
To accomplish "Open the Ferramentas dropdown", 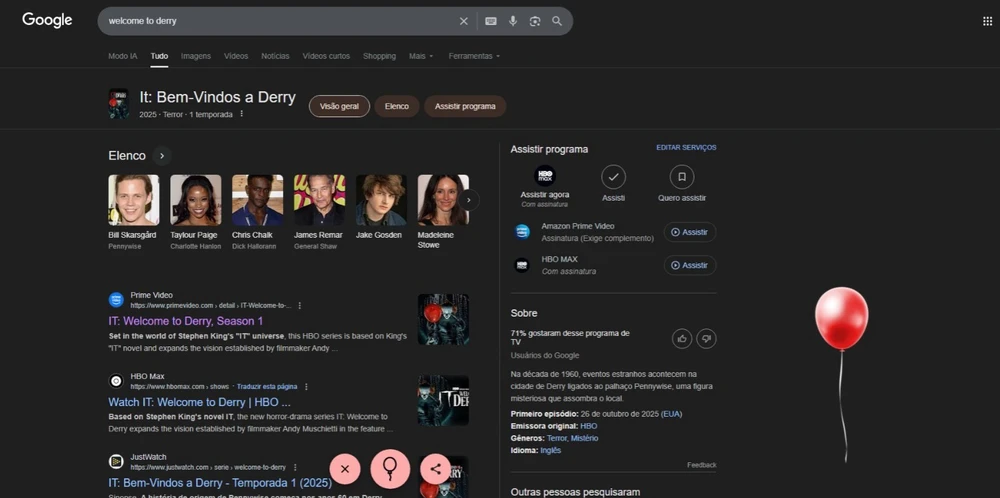I will coord(474,56).
